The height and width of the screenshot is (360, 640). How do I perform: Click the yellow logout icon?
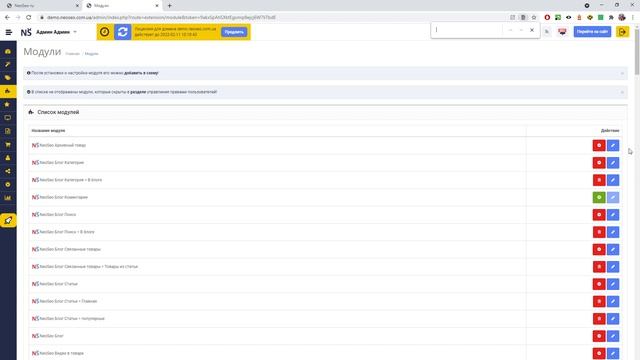622,31
